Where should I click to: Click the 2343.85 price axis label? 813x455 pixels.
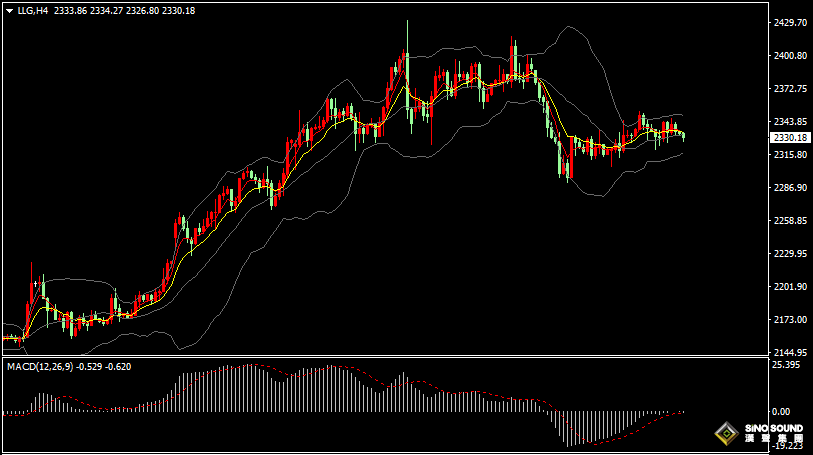(789, 122)
